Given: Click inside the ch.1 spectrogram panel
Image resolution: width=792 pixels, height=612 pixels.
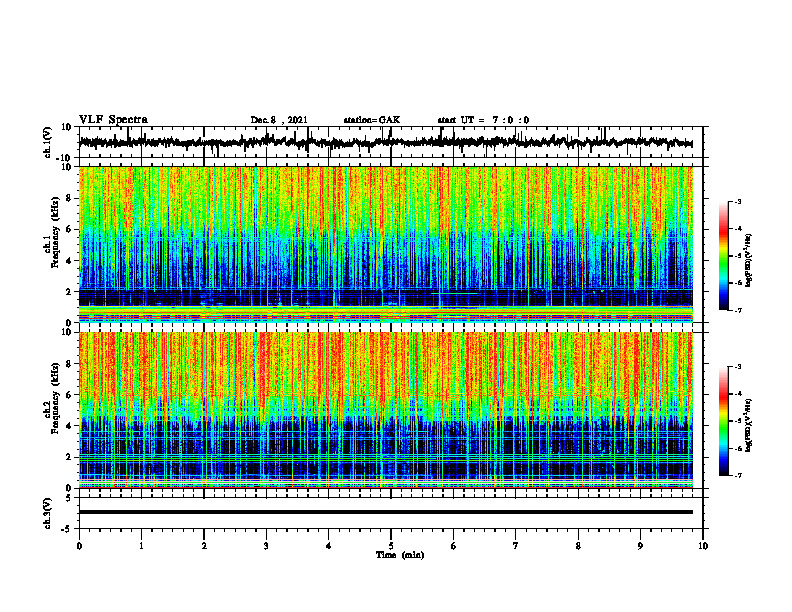Looking at the screenshot, I should [x=385, y=244].
